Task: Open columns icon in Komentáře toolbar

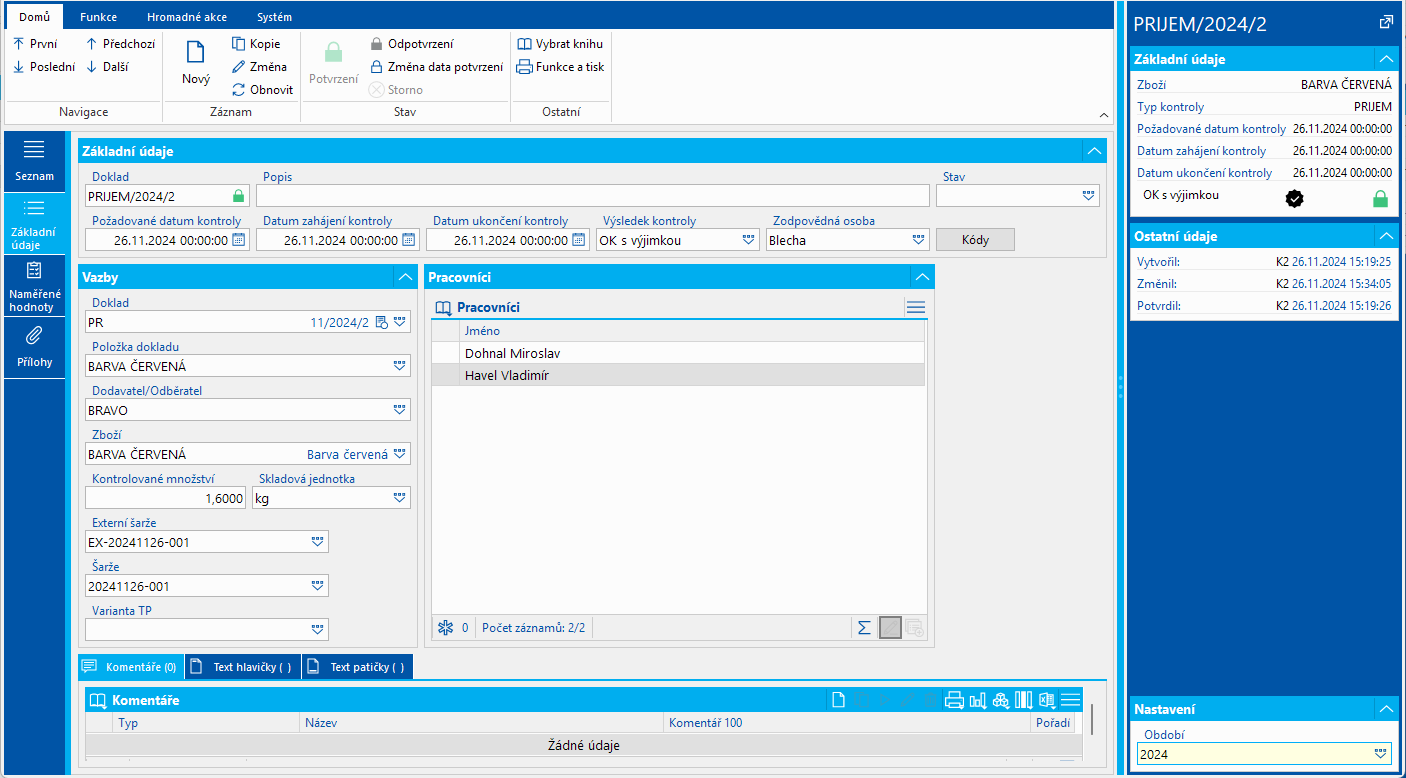Action: [x=1024, y=700]
